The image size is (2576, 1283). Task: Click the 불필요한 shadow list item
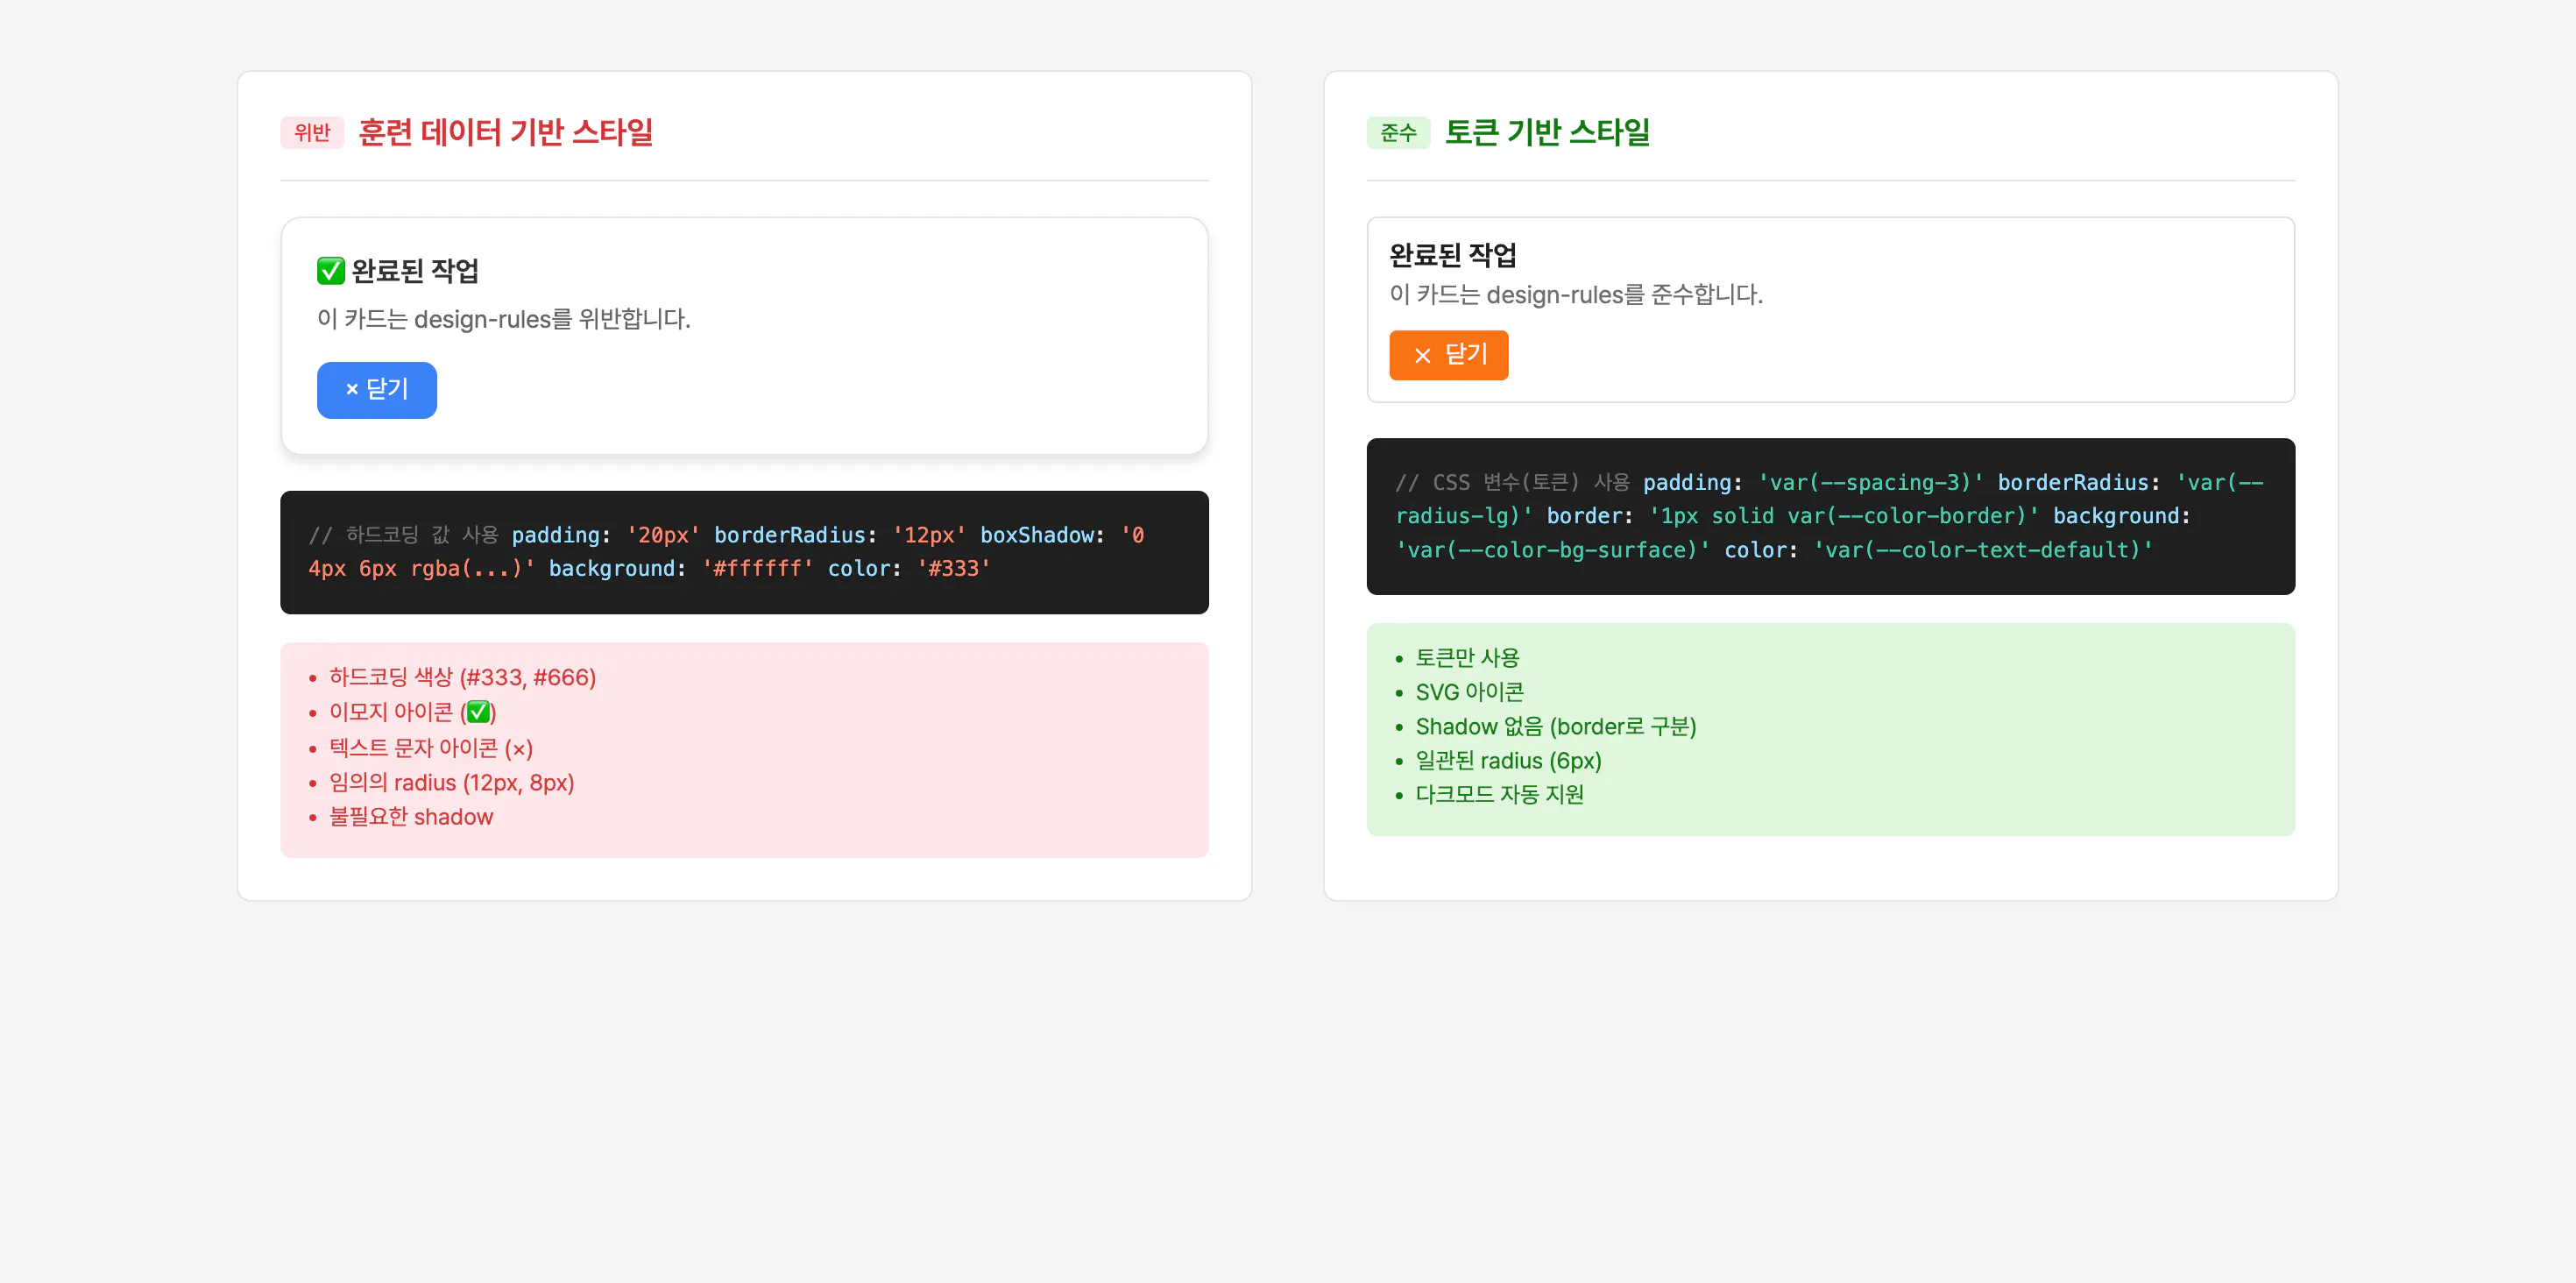(x=411, y=817)
